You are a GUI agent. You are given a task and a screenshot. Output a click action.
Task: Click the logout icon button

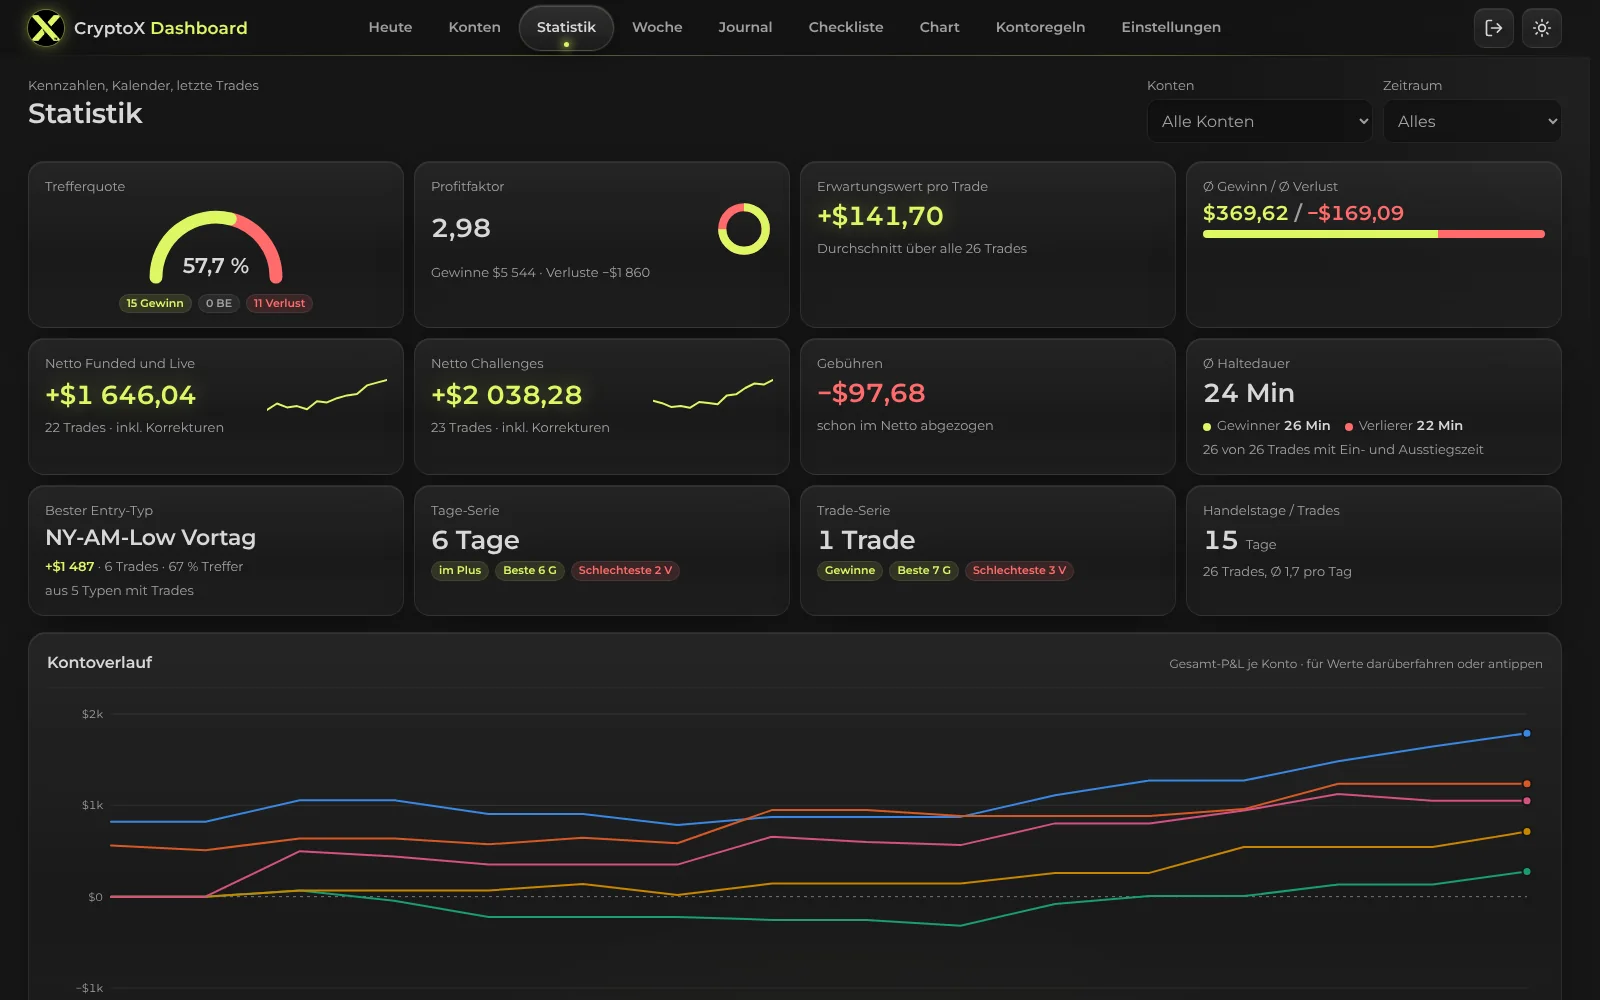click(1494, 28)
